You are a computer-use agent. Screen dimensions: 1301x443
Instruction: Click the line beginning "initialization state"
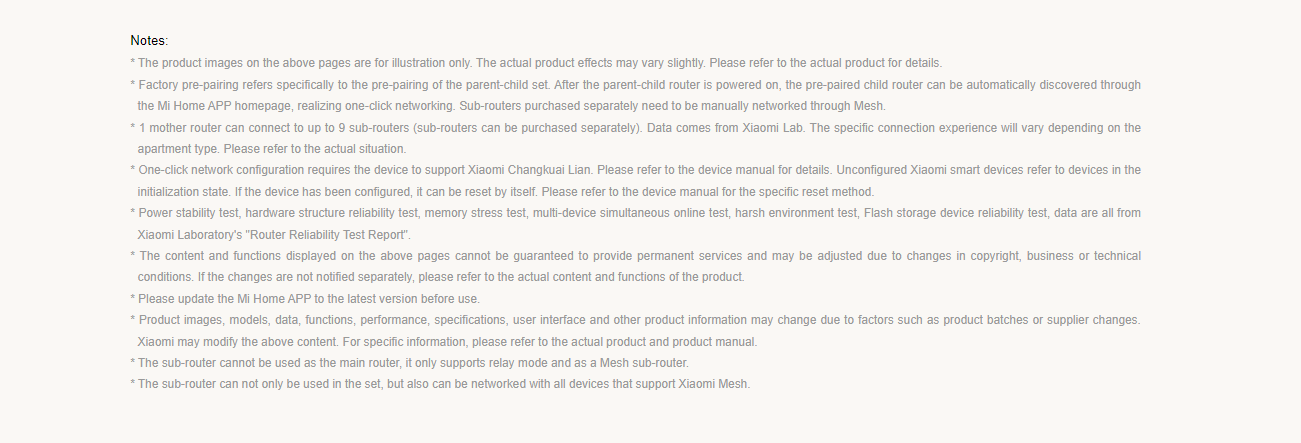coord(506,191)
